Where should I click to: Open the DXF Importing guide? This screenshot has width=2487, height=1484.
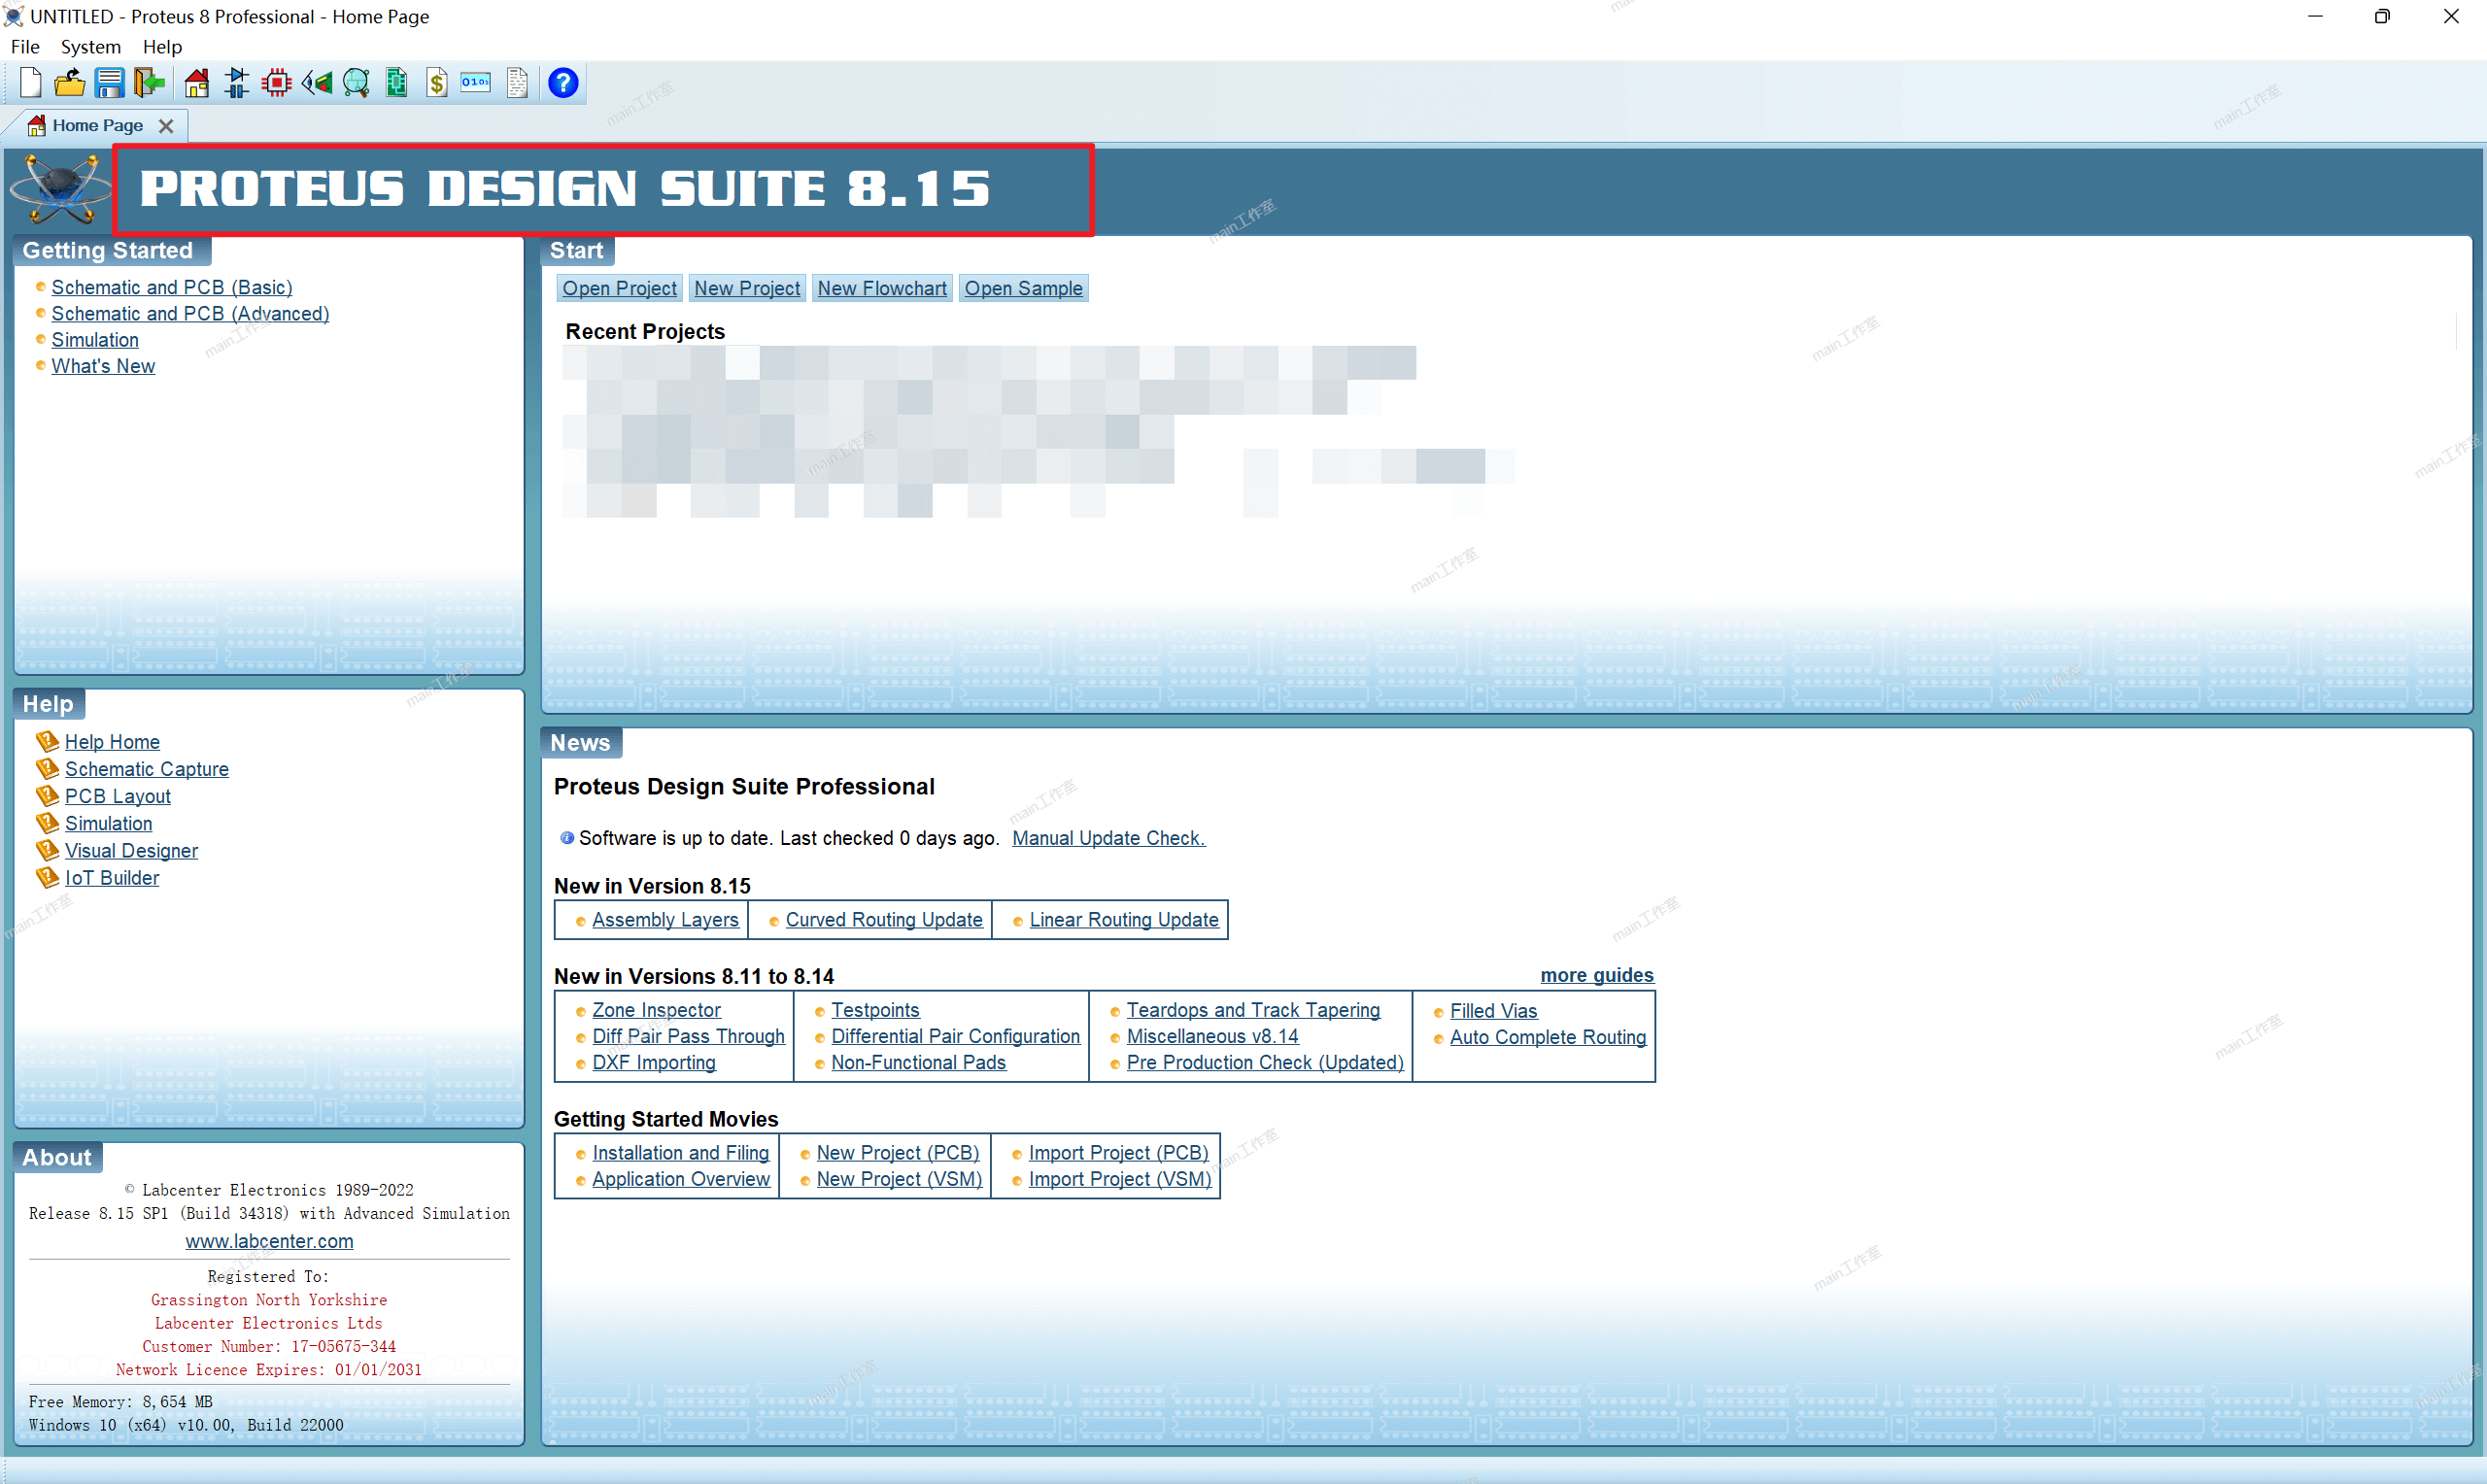pyautogui.click(x=654, y=1063)
